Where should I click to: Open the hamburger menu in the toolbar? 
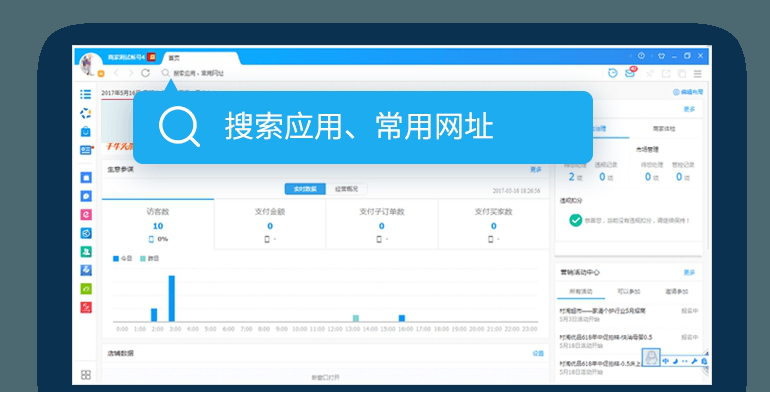[x=697, y=73]
